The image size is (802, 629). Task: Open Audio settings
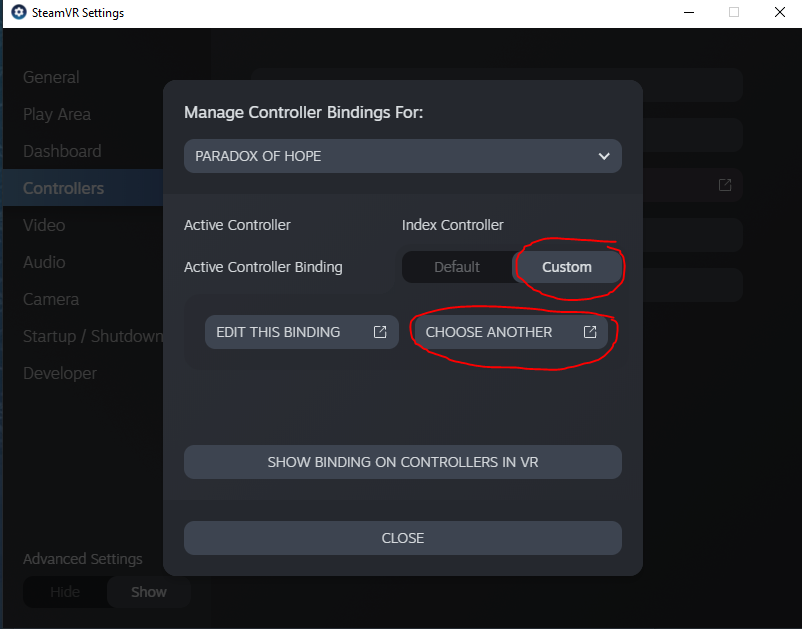coord(44,262)
